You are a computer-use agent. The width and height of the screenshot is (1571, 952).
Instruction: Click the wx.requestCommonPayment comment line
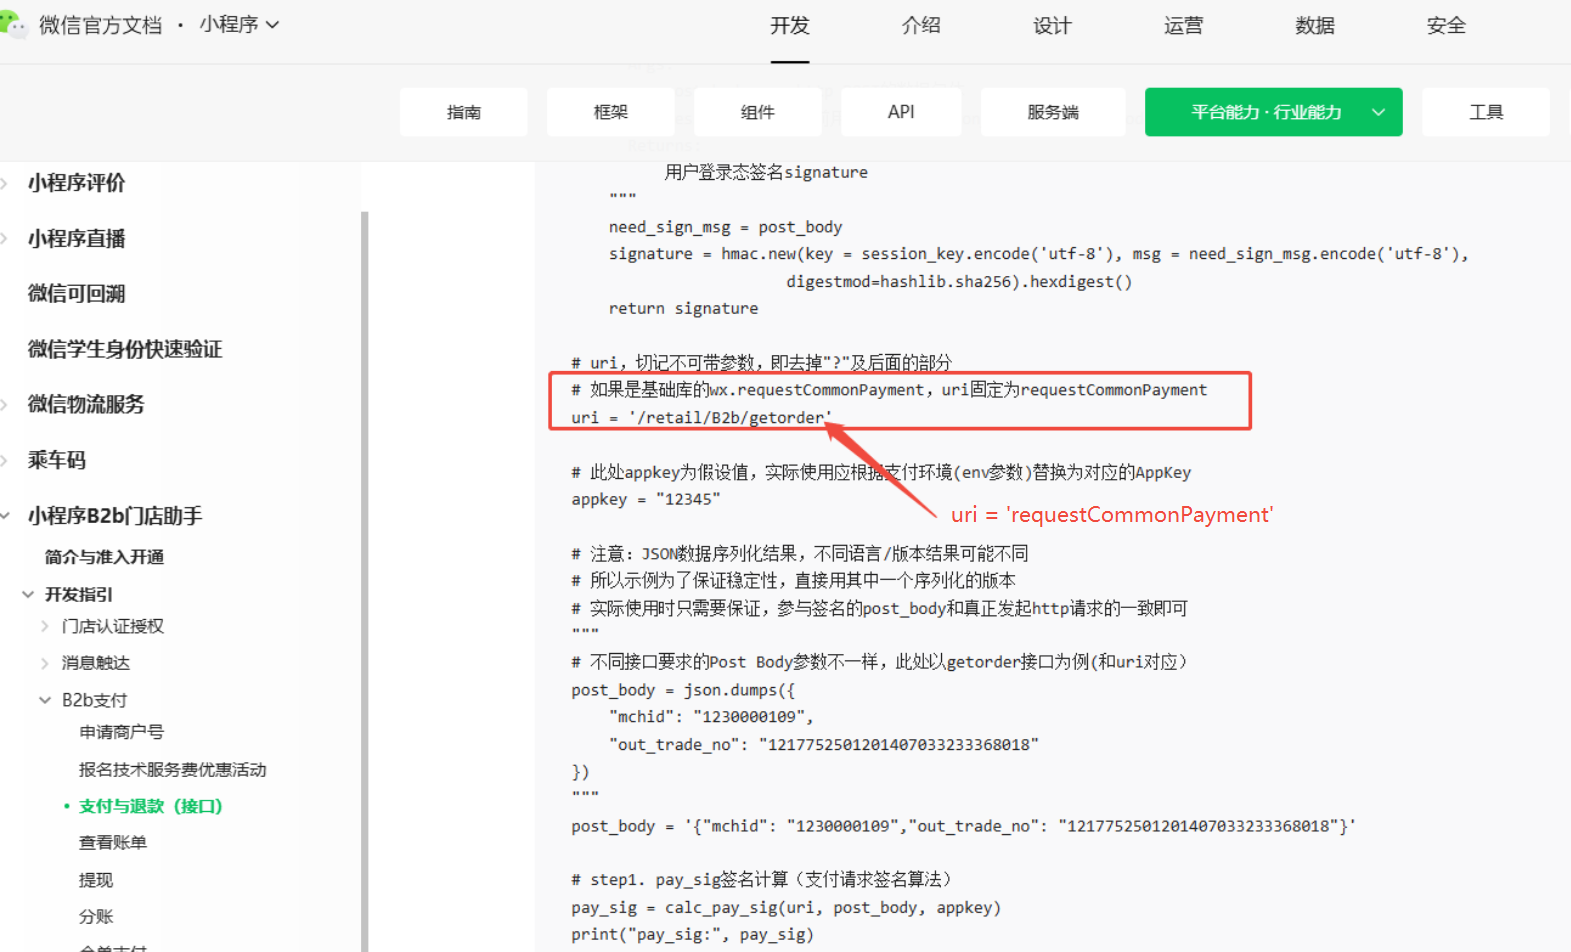pos(889,390)
